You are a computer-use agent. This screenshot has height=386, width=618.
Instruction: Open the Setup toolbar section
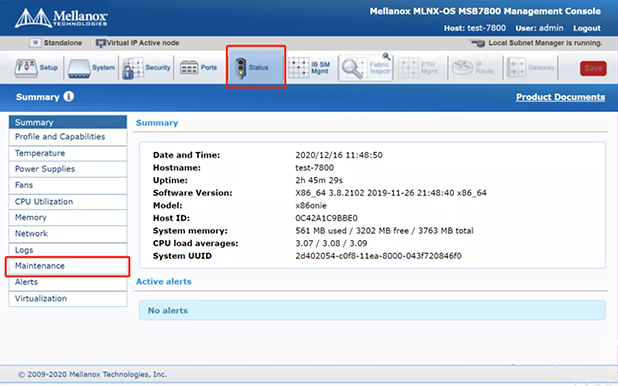point(36,68)
